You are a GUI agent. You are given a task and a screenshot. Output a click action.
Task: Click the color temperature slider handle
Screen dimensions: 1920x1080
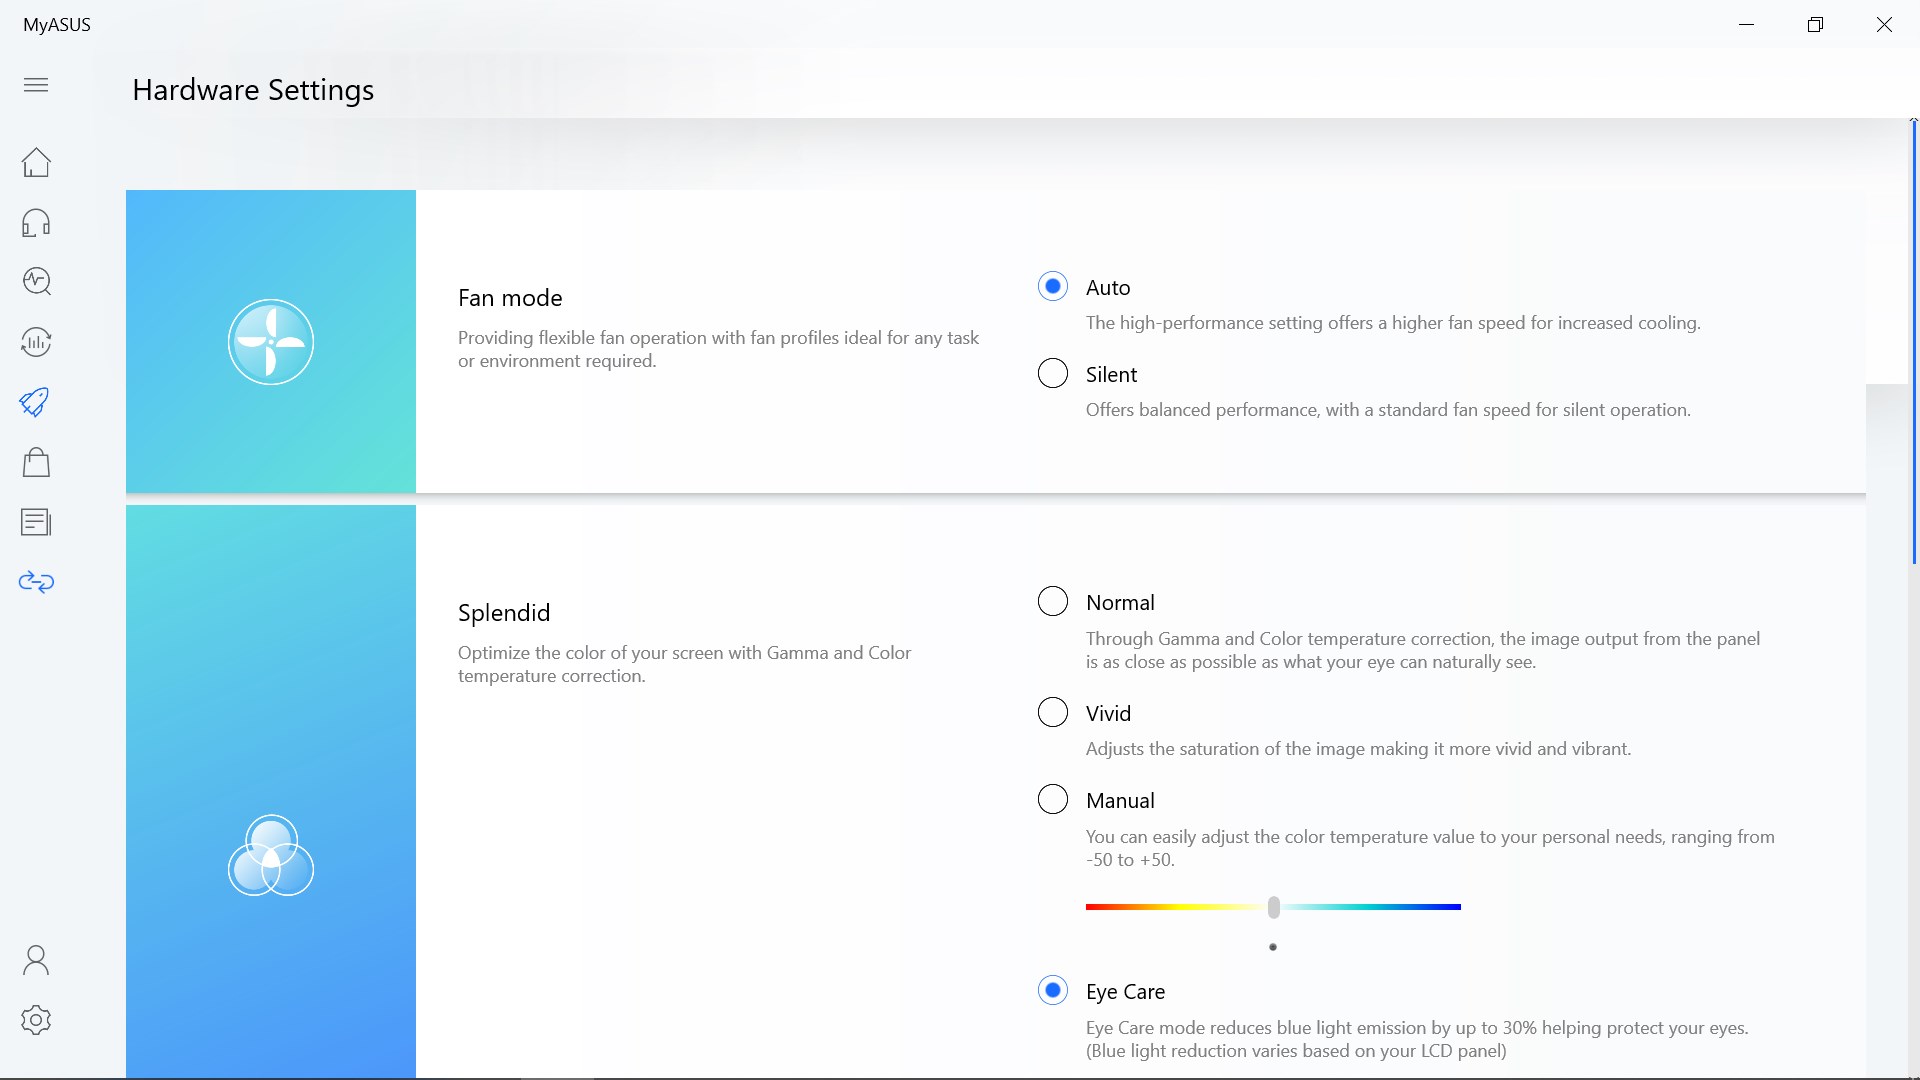[x=1273, y=907]
